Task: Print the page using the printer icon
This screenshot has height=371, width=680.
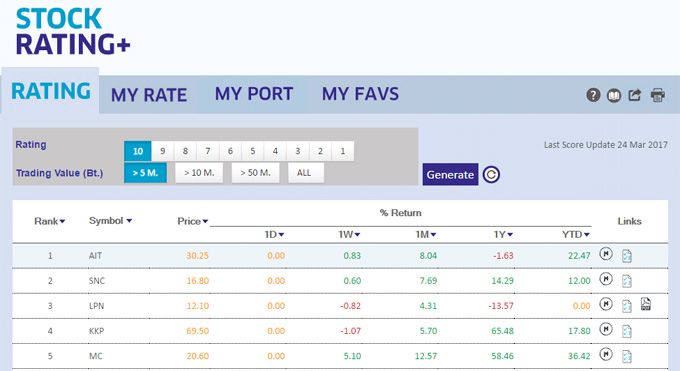Action: pyautogui.click(x=657, y=95)
